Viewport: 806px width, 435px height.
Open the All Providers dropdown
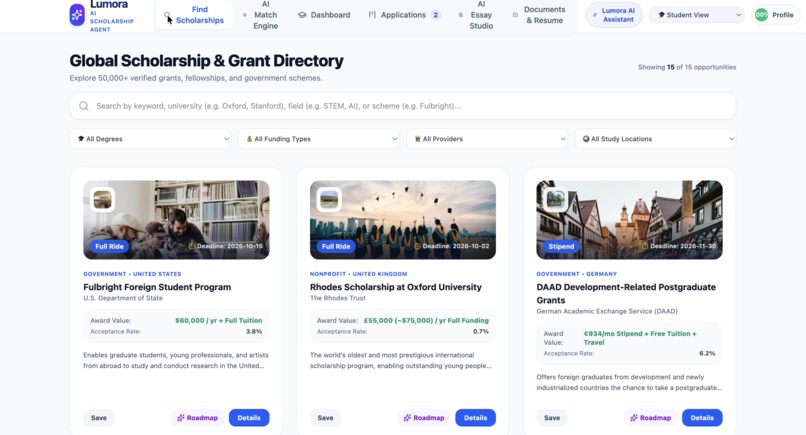tap(487, 139)
